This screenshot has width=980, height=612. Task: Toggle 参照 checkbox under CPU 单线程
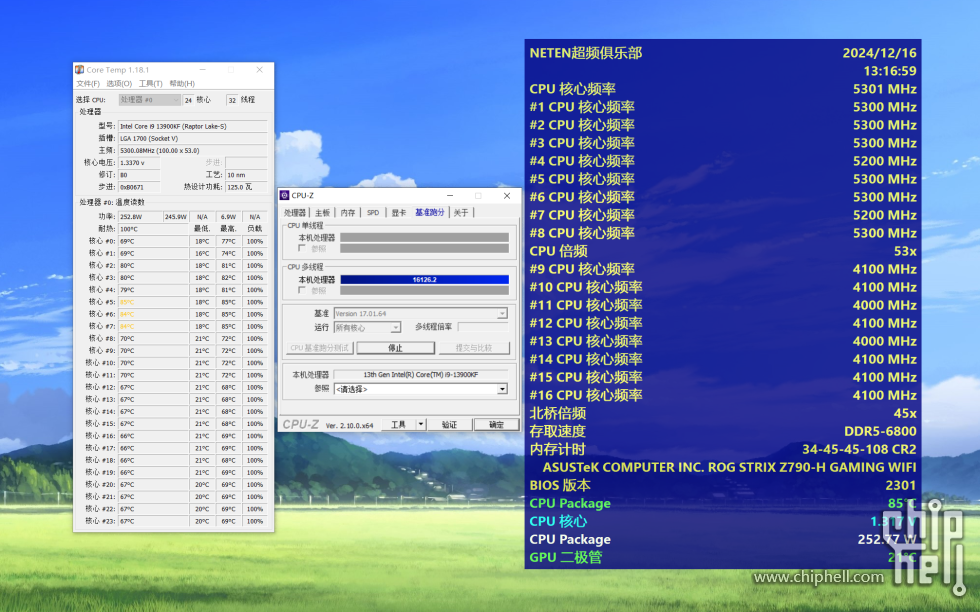coord(302,249)
